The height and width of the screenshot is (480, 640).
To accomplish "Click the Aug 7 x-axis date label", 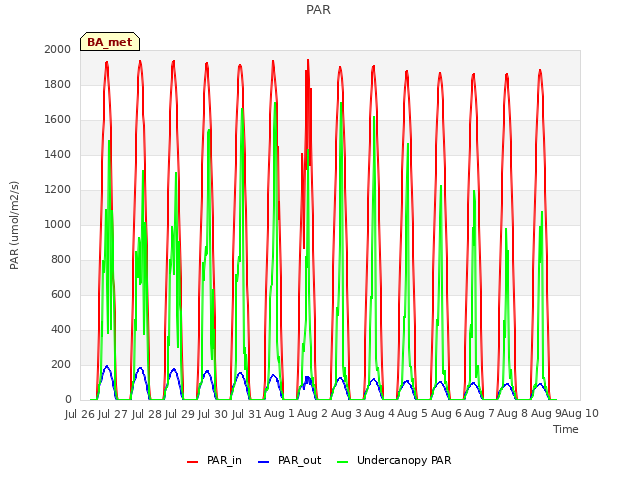I will (479, 414).
